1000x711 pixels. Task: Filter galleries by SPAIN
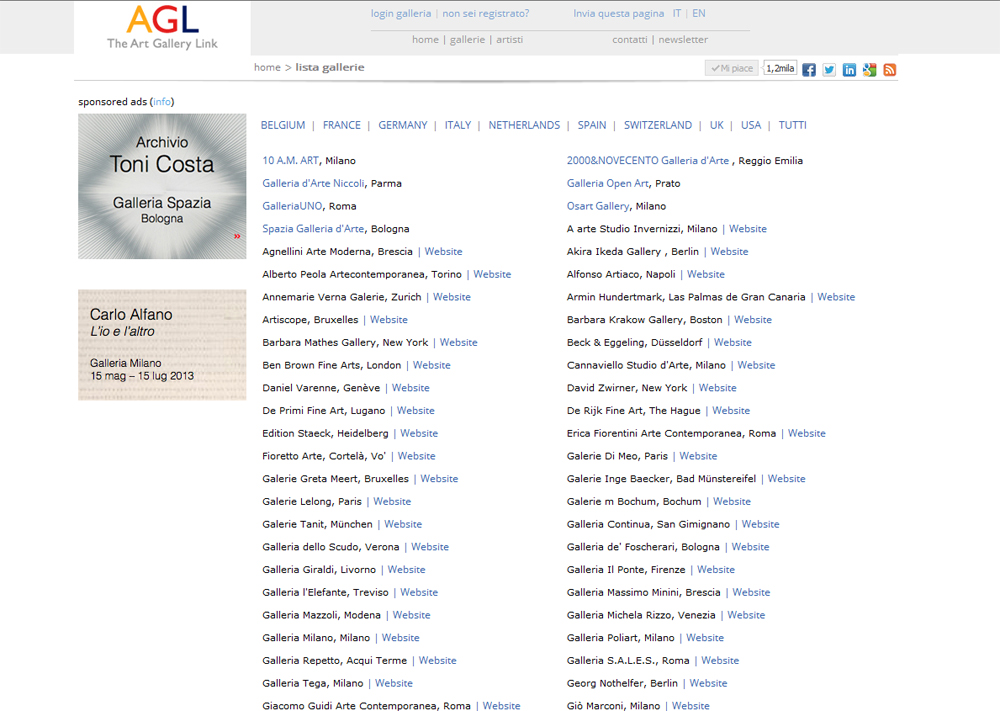click(591, 126)
